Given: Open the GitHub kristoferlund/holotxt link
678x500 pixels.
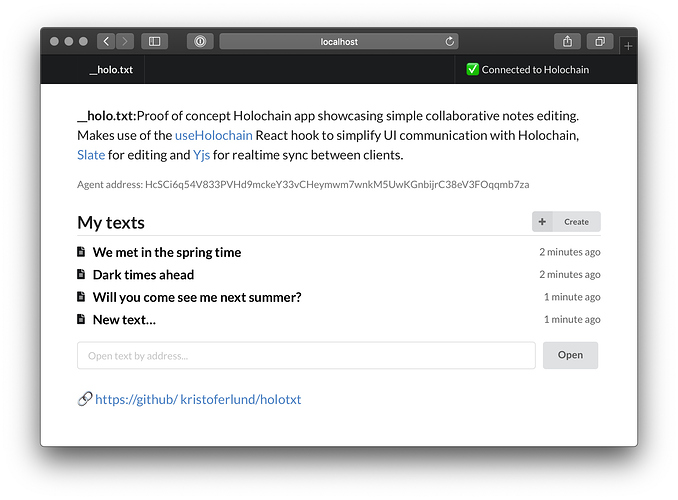Looking at the screenshot, I should [198, 399].
